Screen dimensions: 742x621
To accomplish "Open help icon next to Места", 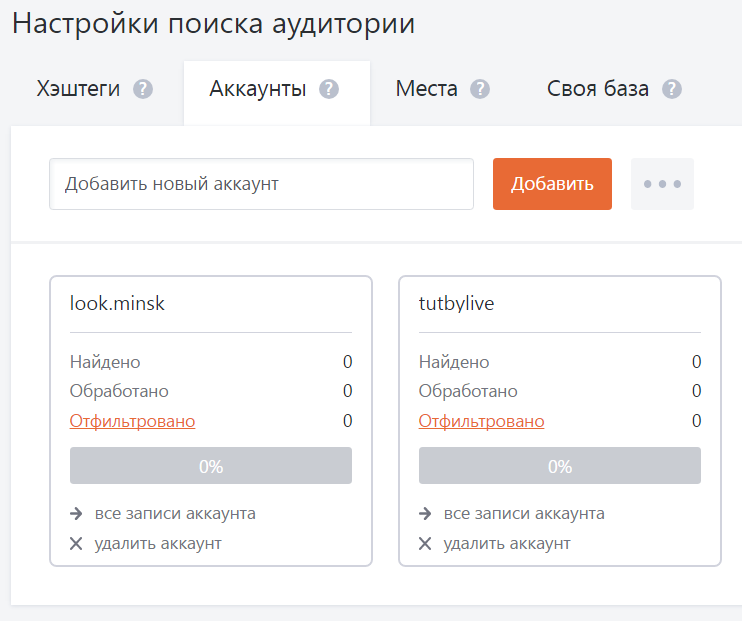I will point(480,89).
